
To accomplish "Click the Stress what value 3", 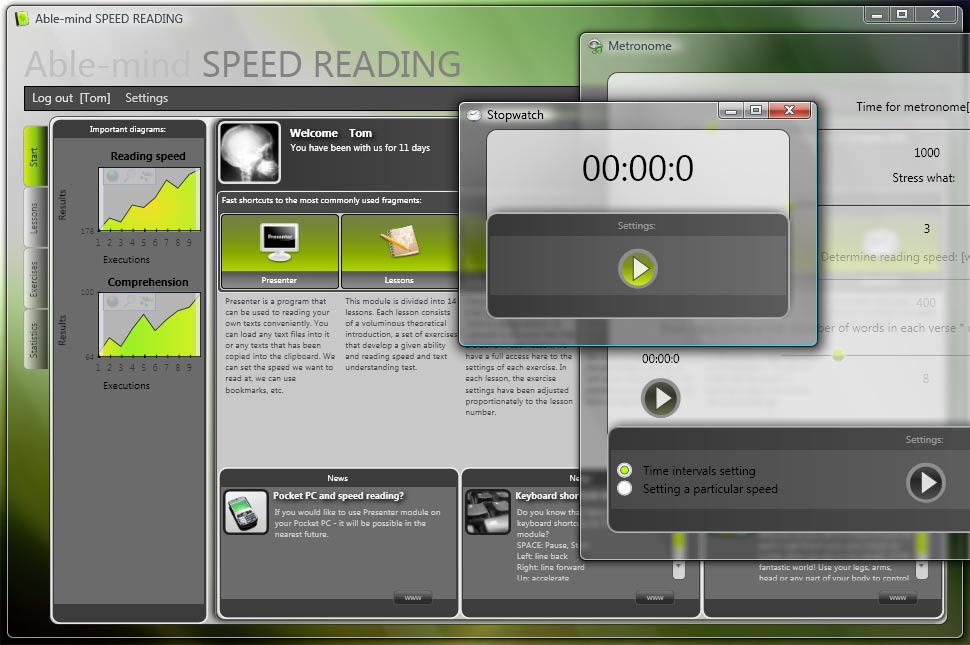I will [x=927, y=229].
